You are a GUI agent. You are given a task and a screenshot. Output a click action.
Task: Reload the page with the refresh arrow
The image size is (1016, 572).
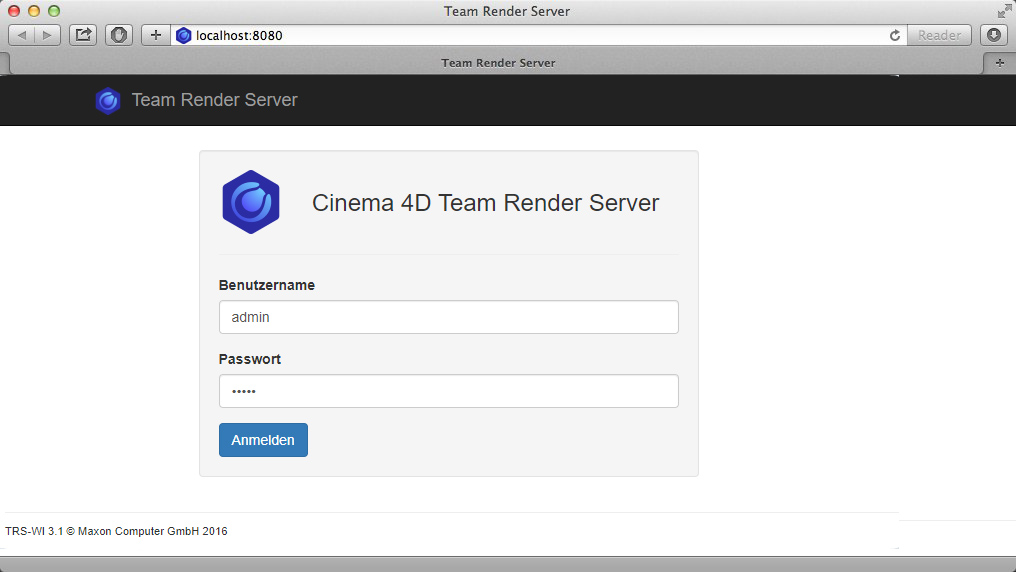click(895, 35)
